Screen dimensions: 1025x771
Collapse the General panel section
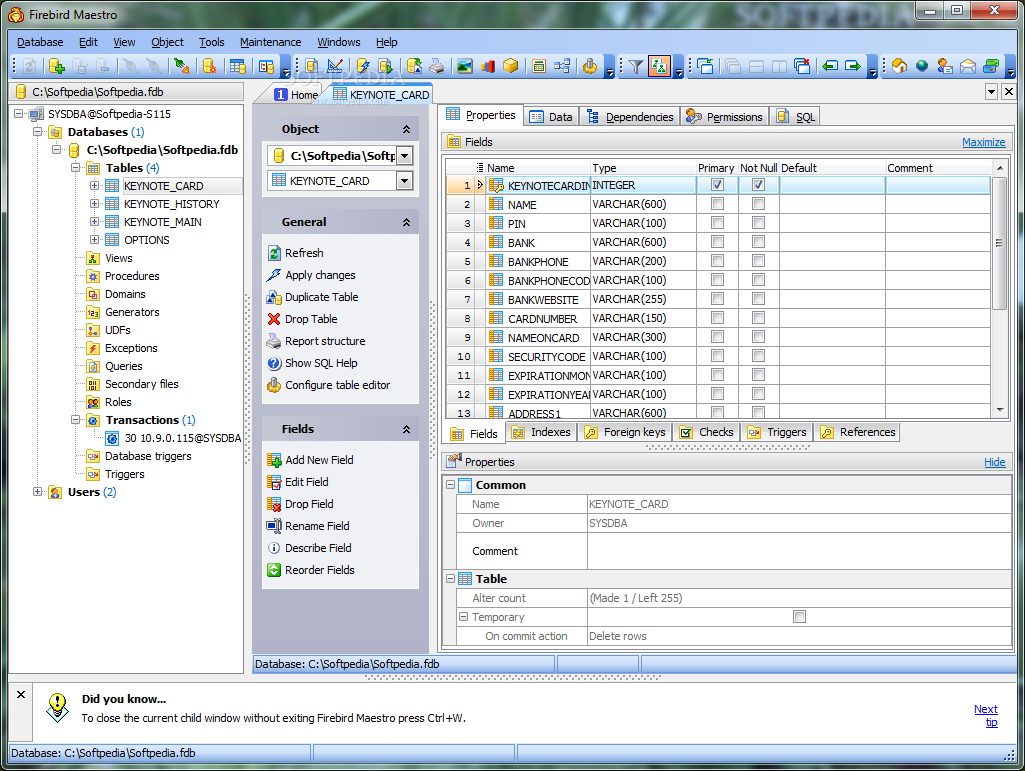tap(406, 222)
